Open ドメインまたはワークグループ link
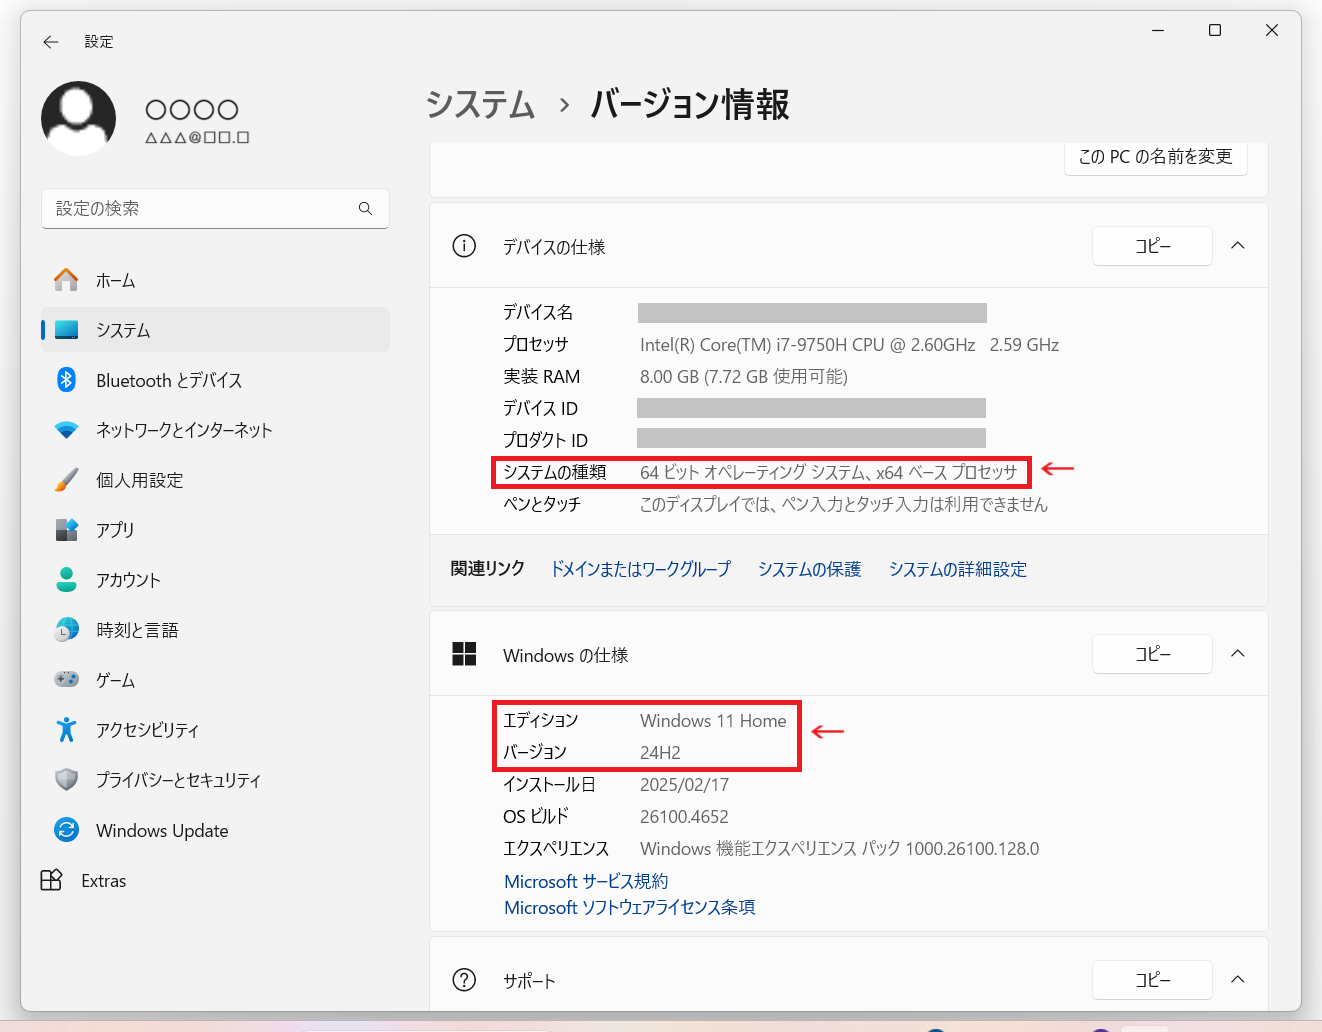Screen dimensions: 1322x1032 tap(641, 569)
